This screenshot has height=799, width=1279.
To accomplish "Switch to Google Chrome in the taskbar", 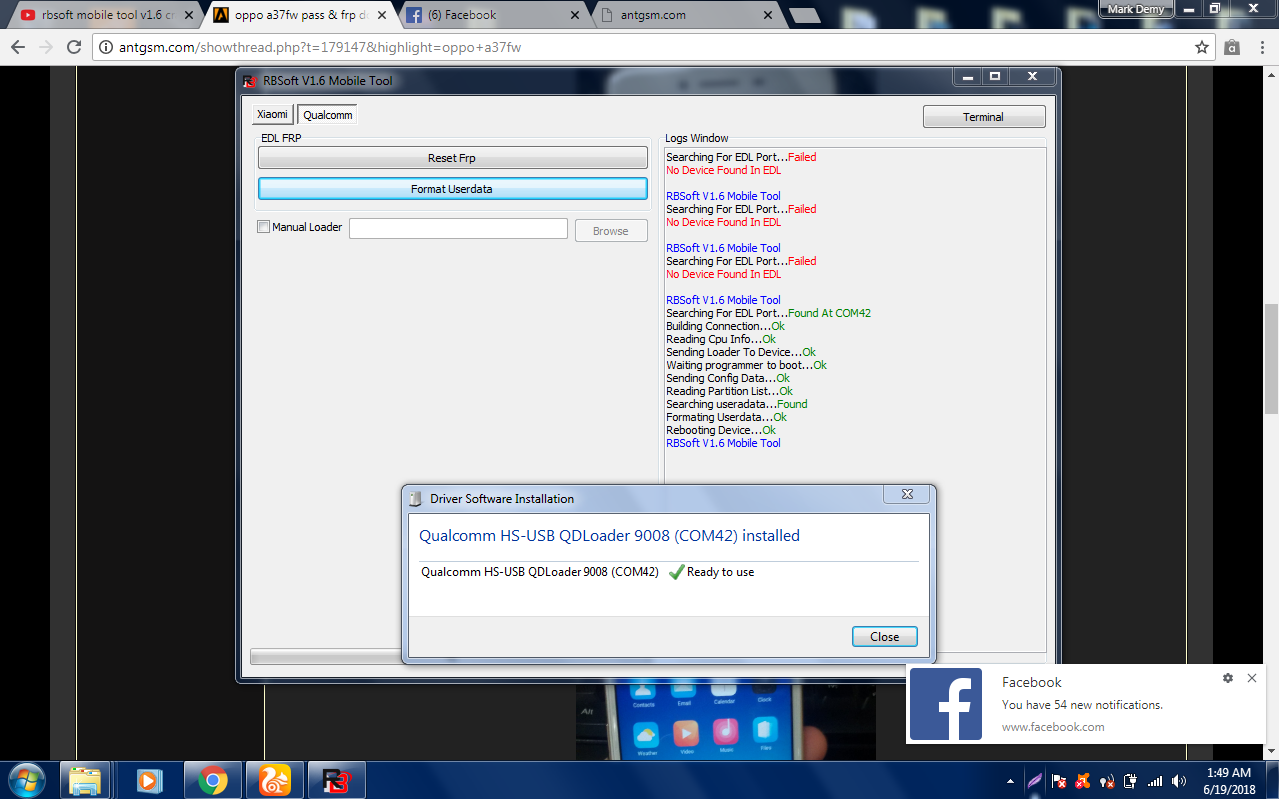I will pyautogui.click(x=212, y=780).
